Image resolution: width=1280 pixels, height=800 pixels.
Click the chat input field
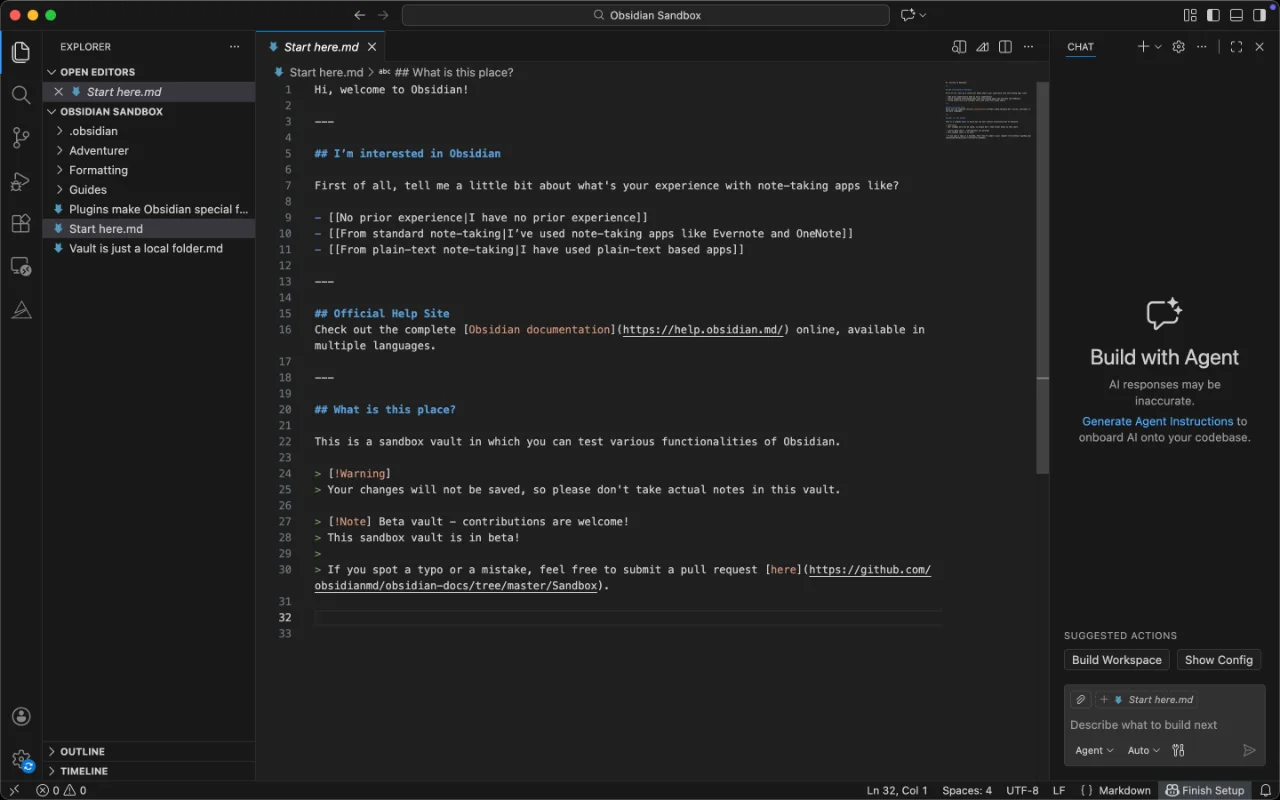point(1160,725)
